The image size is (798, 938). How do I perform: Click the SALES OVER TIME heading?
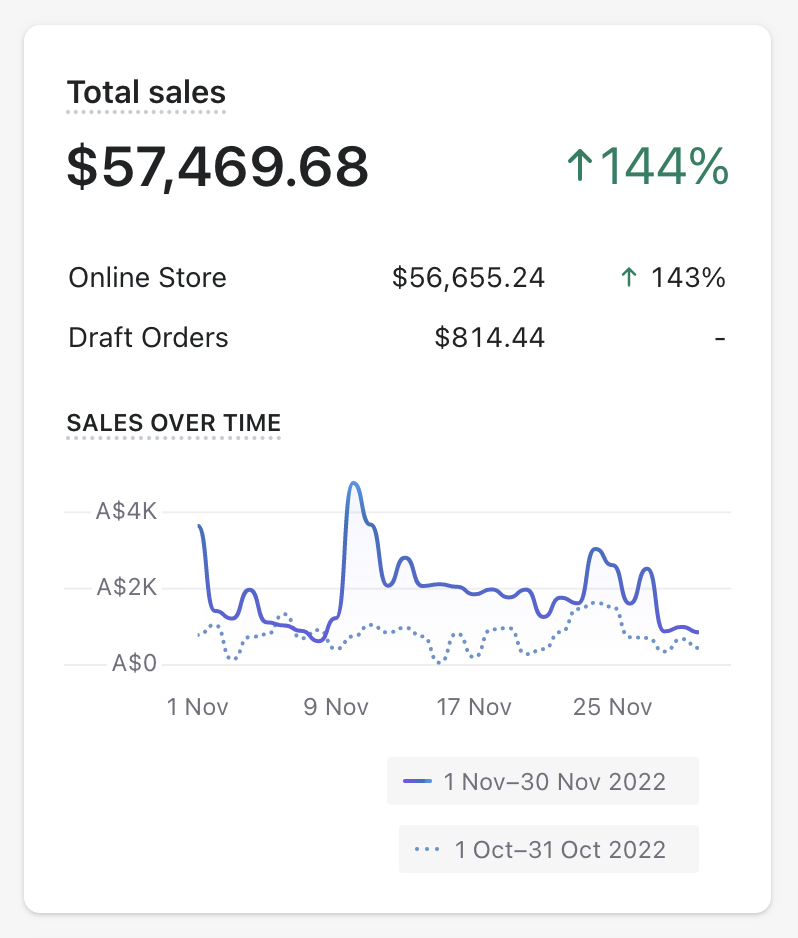pos(174,423)
